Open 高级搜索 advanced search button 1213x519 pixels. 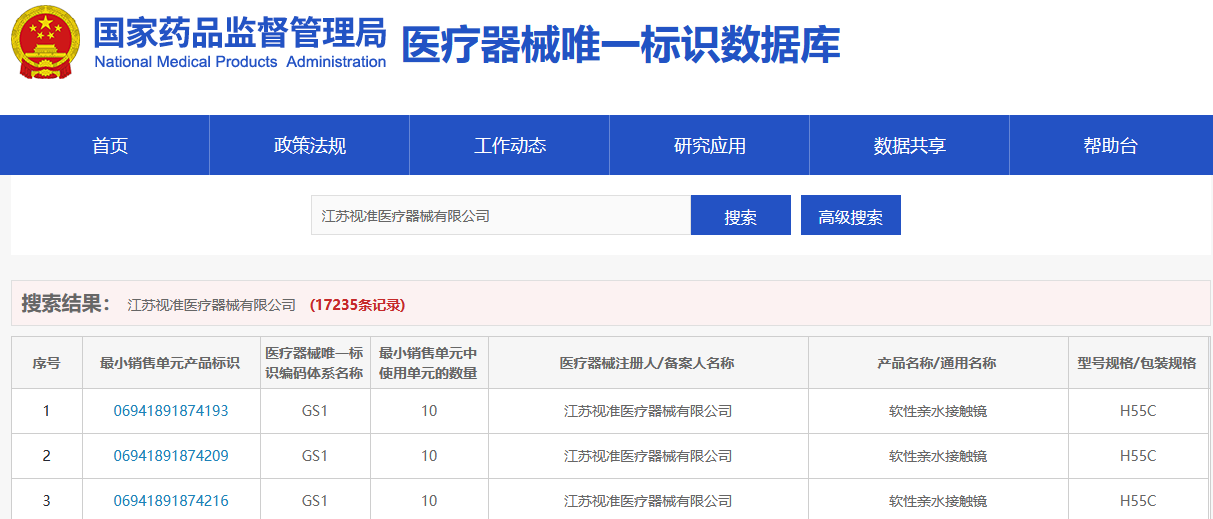pyautogui.click(x=851, y=216)
